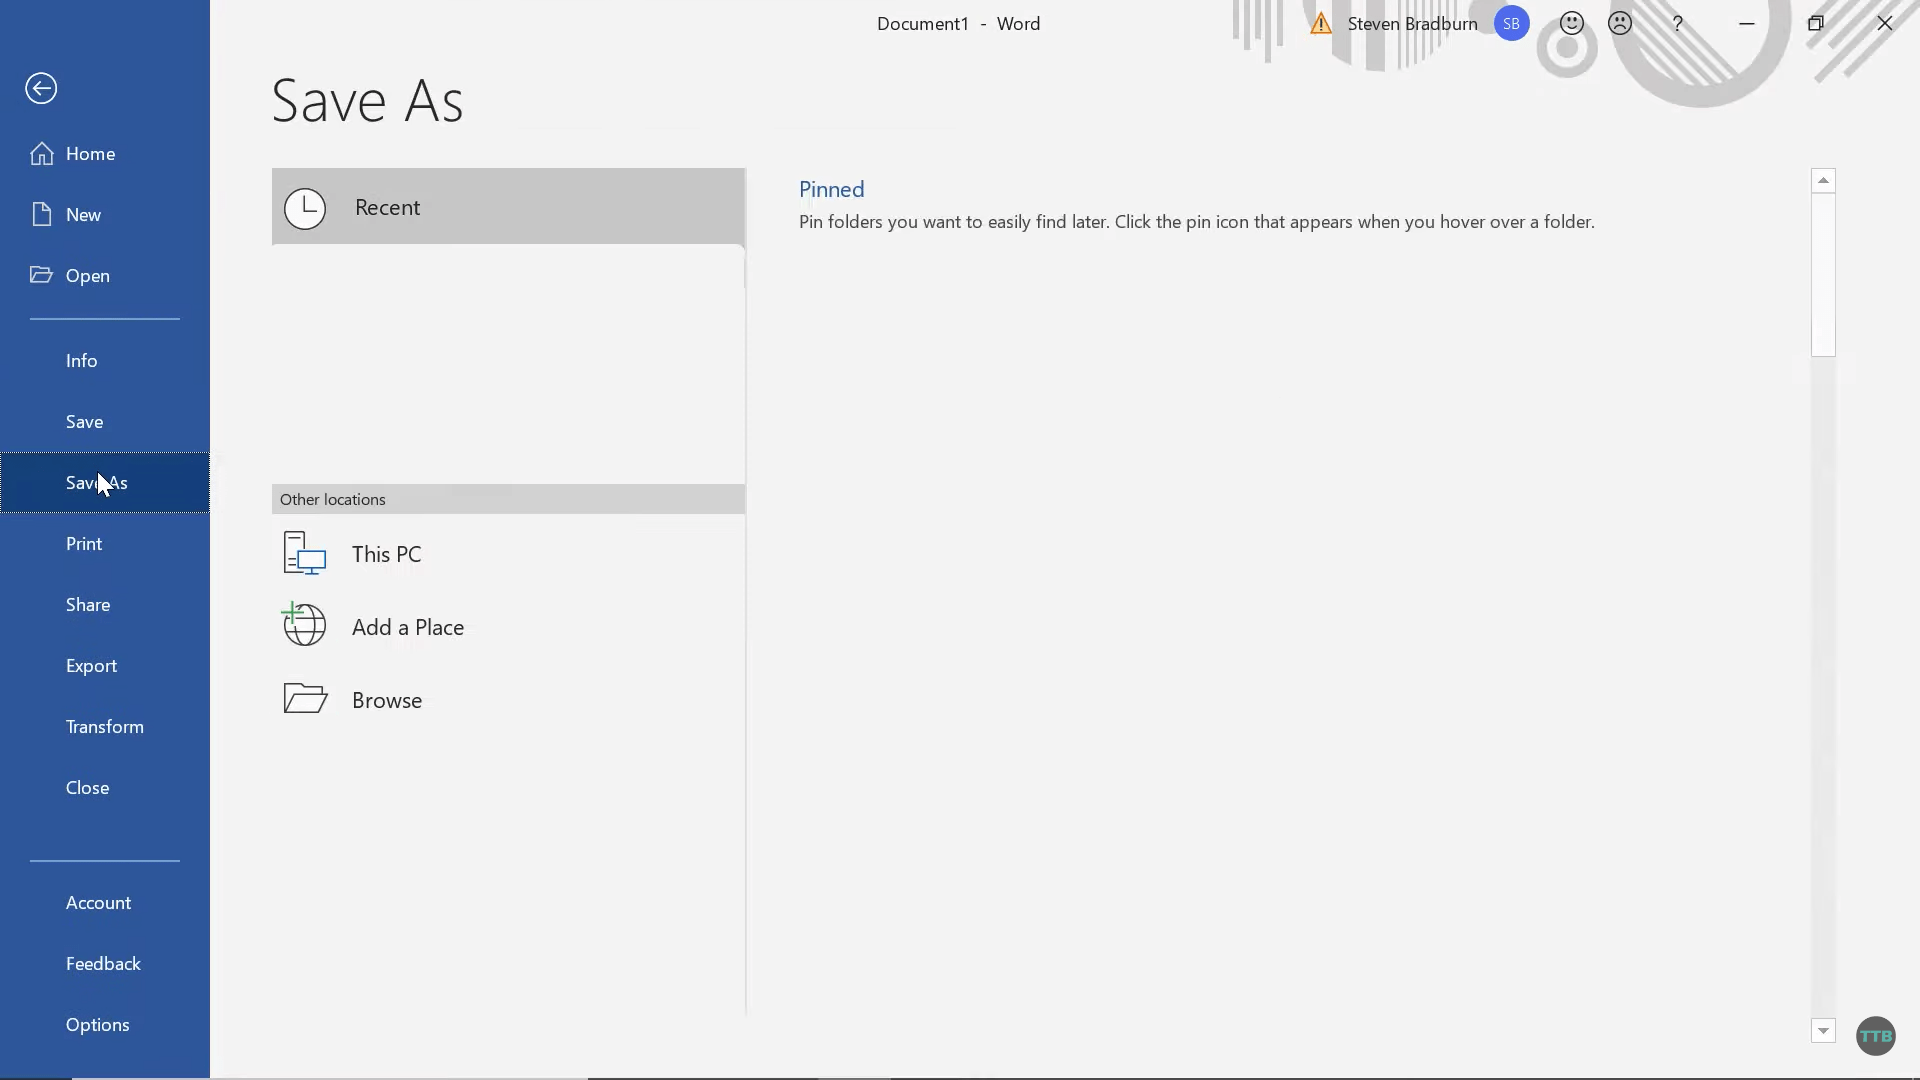Close the Word window

1885,24
